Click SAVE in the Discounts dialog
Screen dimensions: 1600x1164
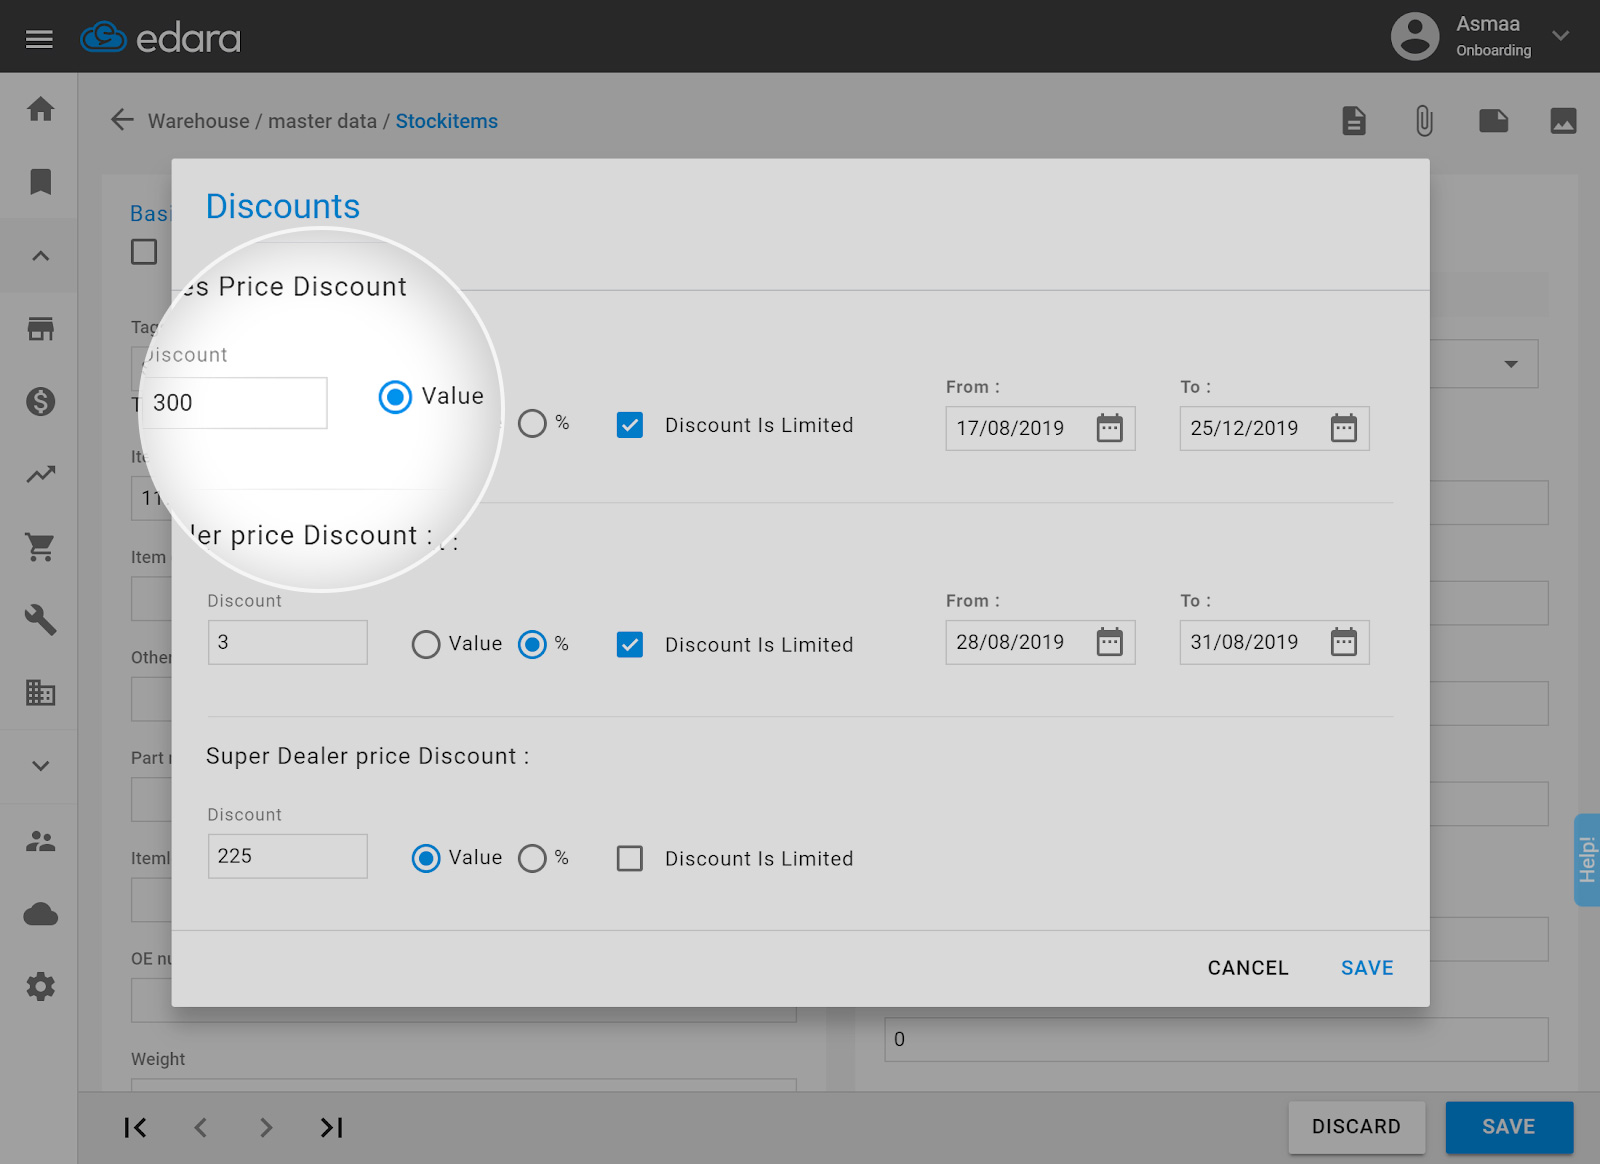tap(1366, 968)
